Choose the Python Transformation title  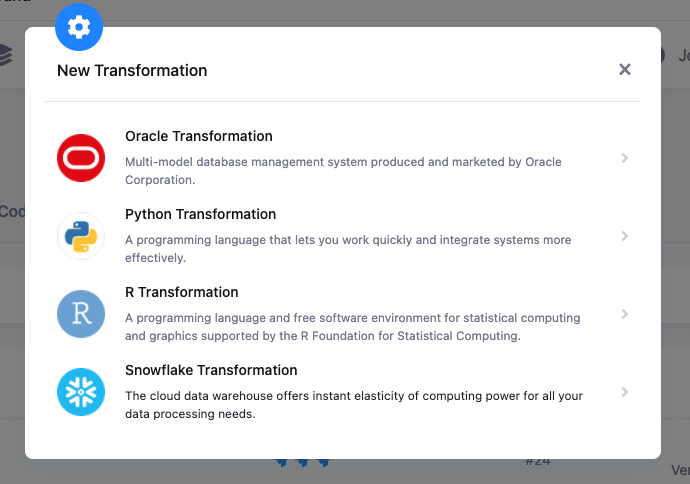[x=200, y=214]
